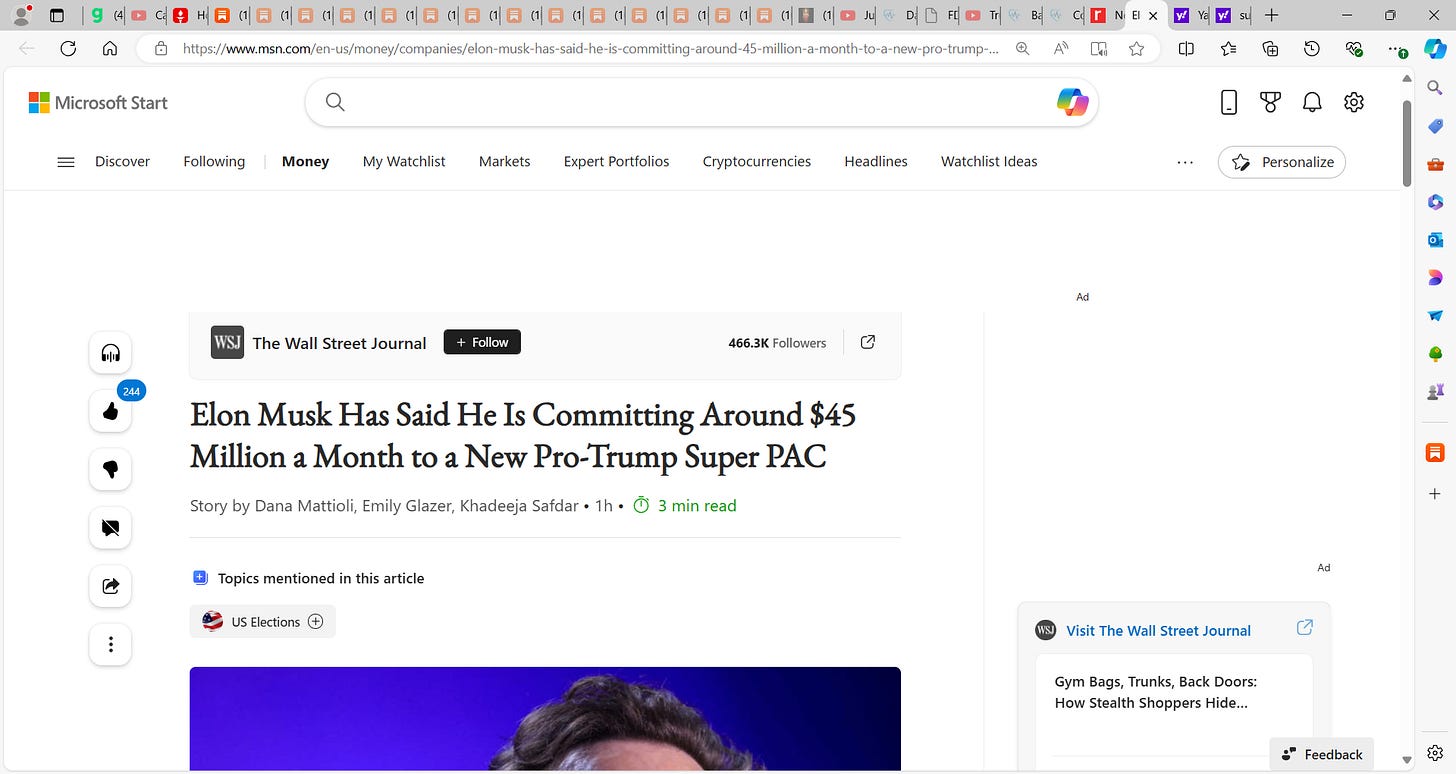Open sidebar Designer icon
The image size is (1456, 774).
tap(1435, 278)
